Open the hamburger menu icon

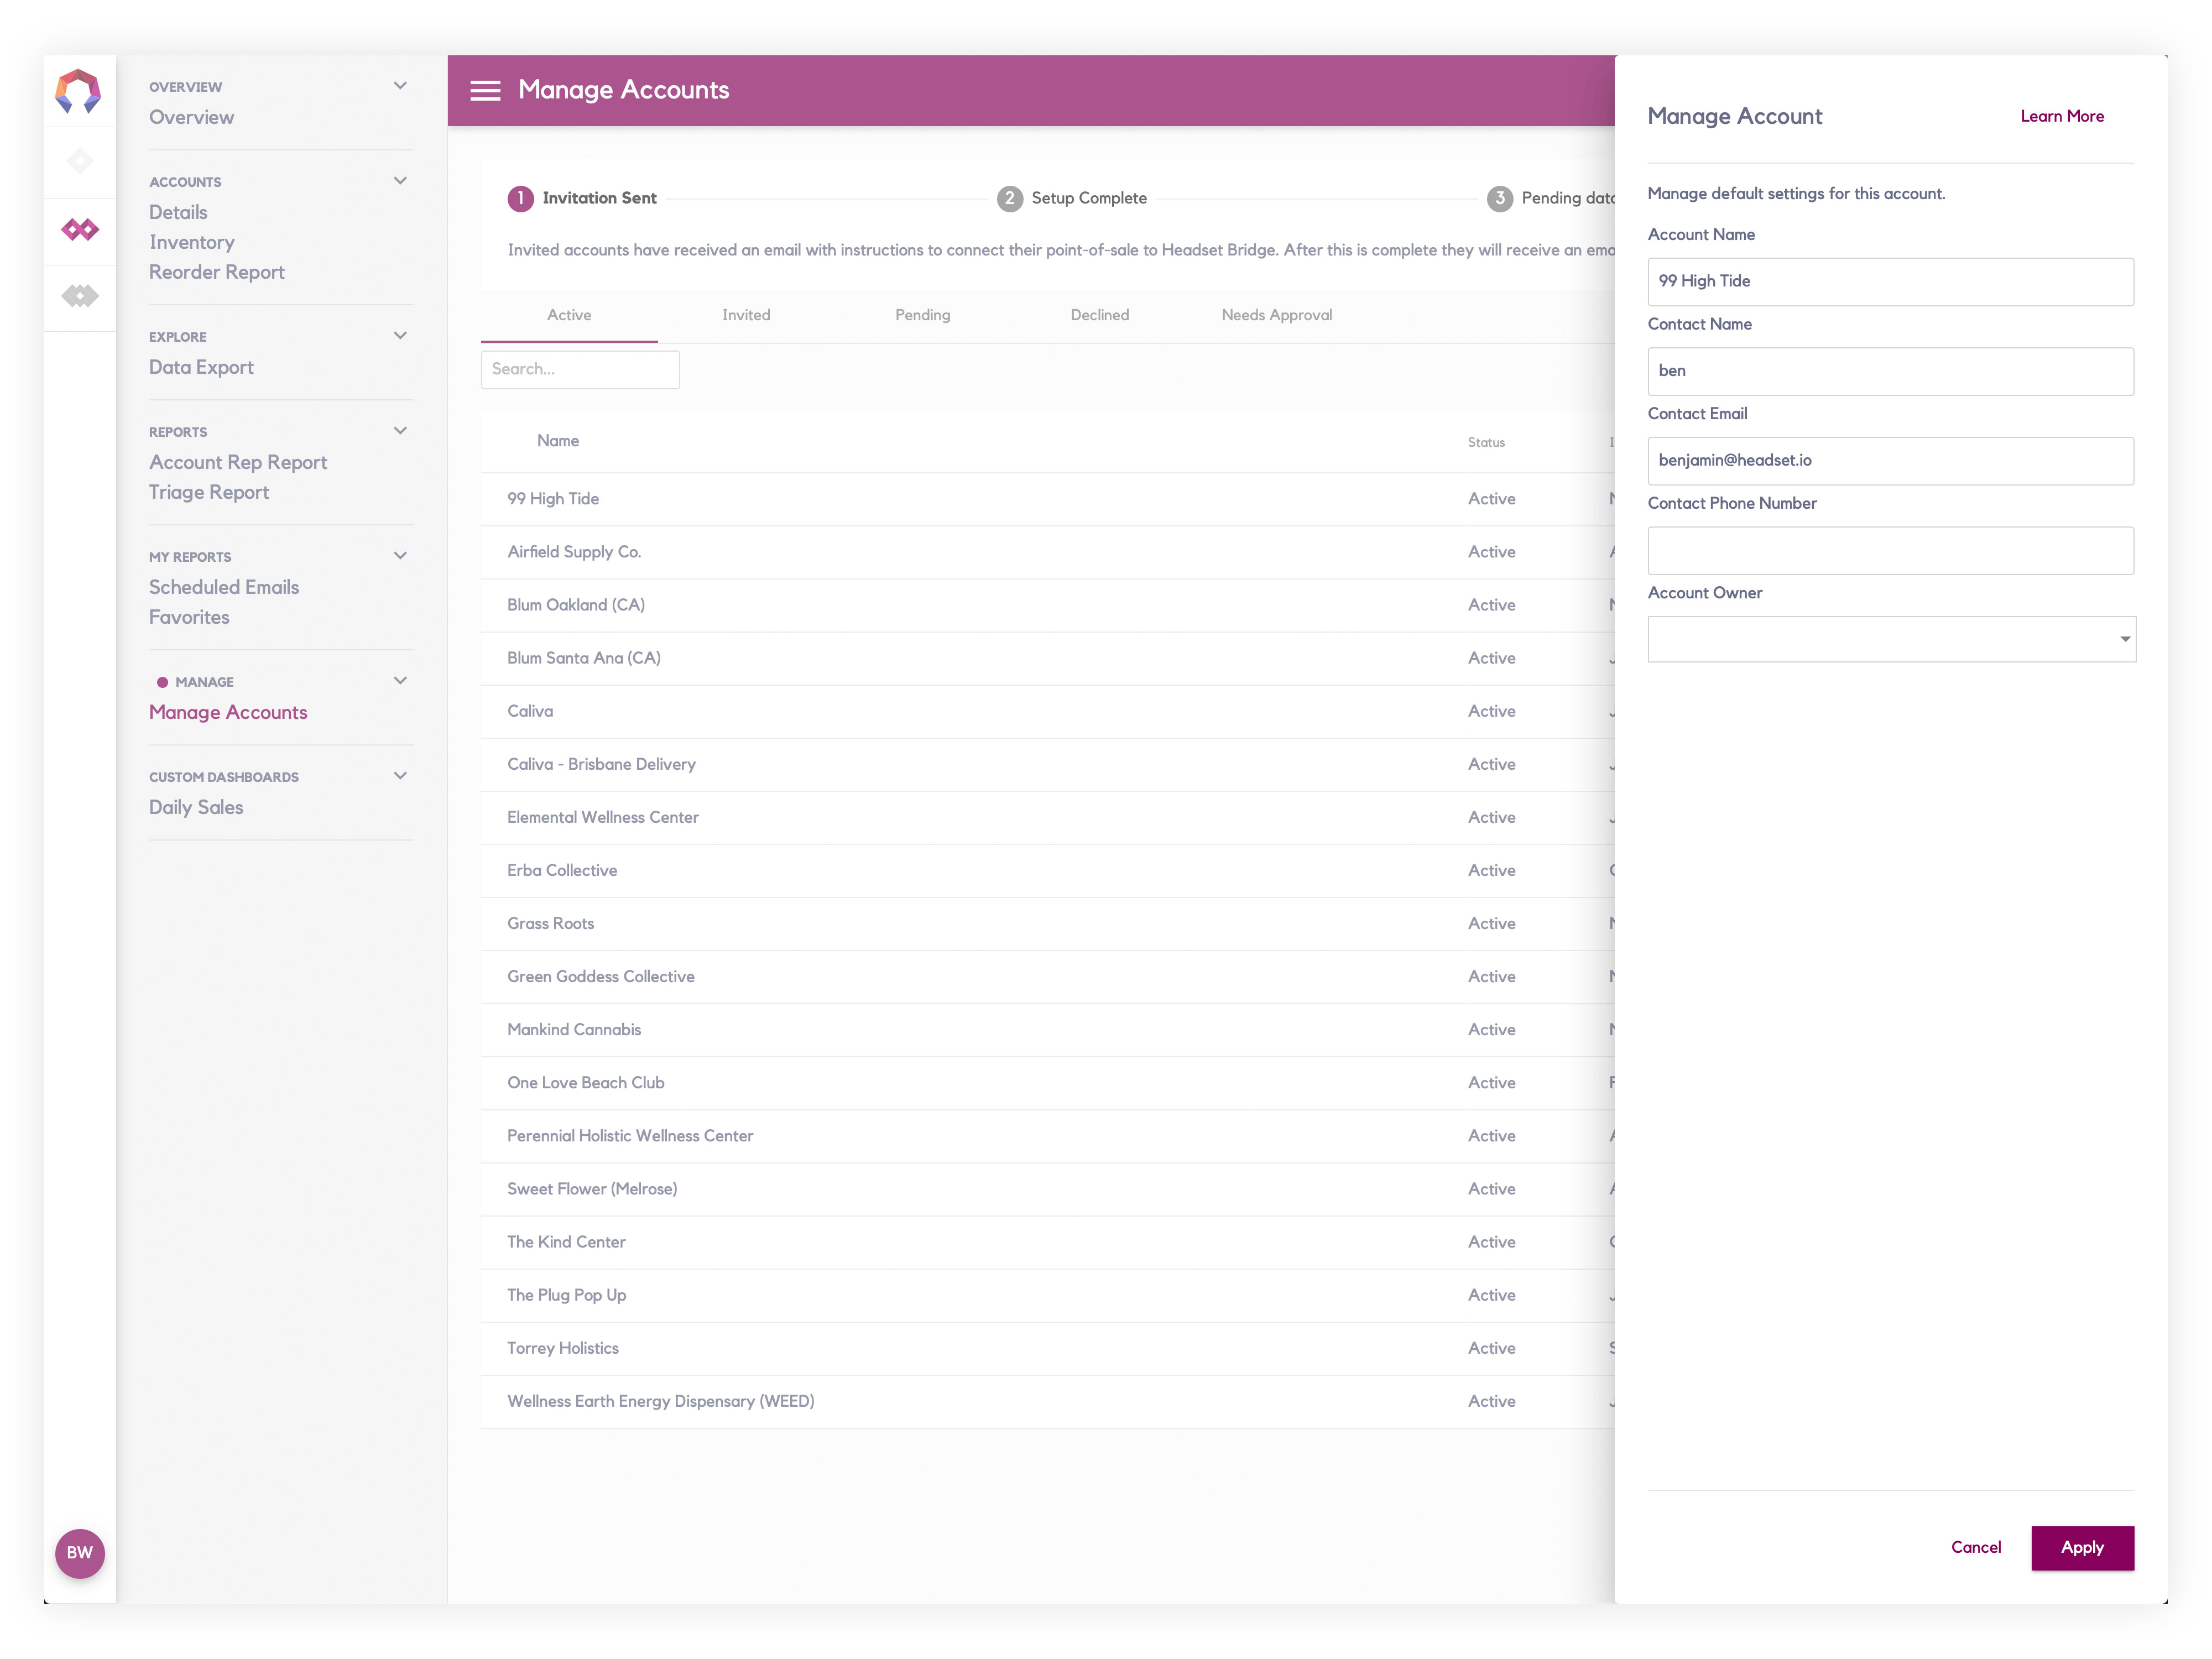[x=485, y=91]
